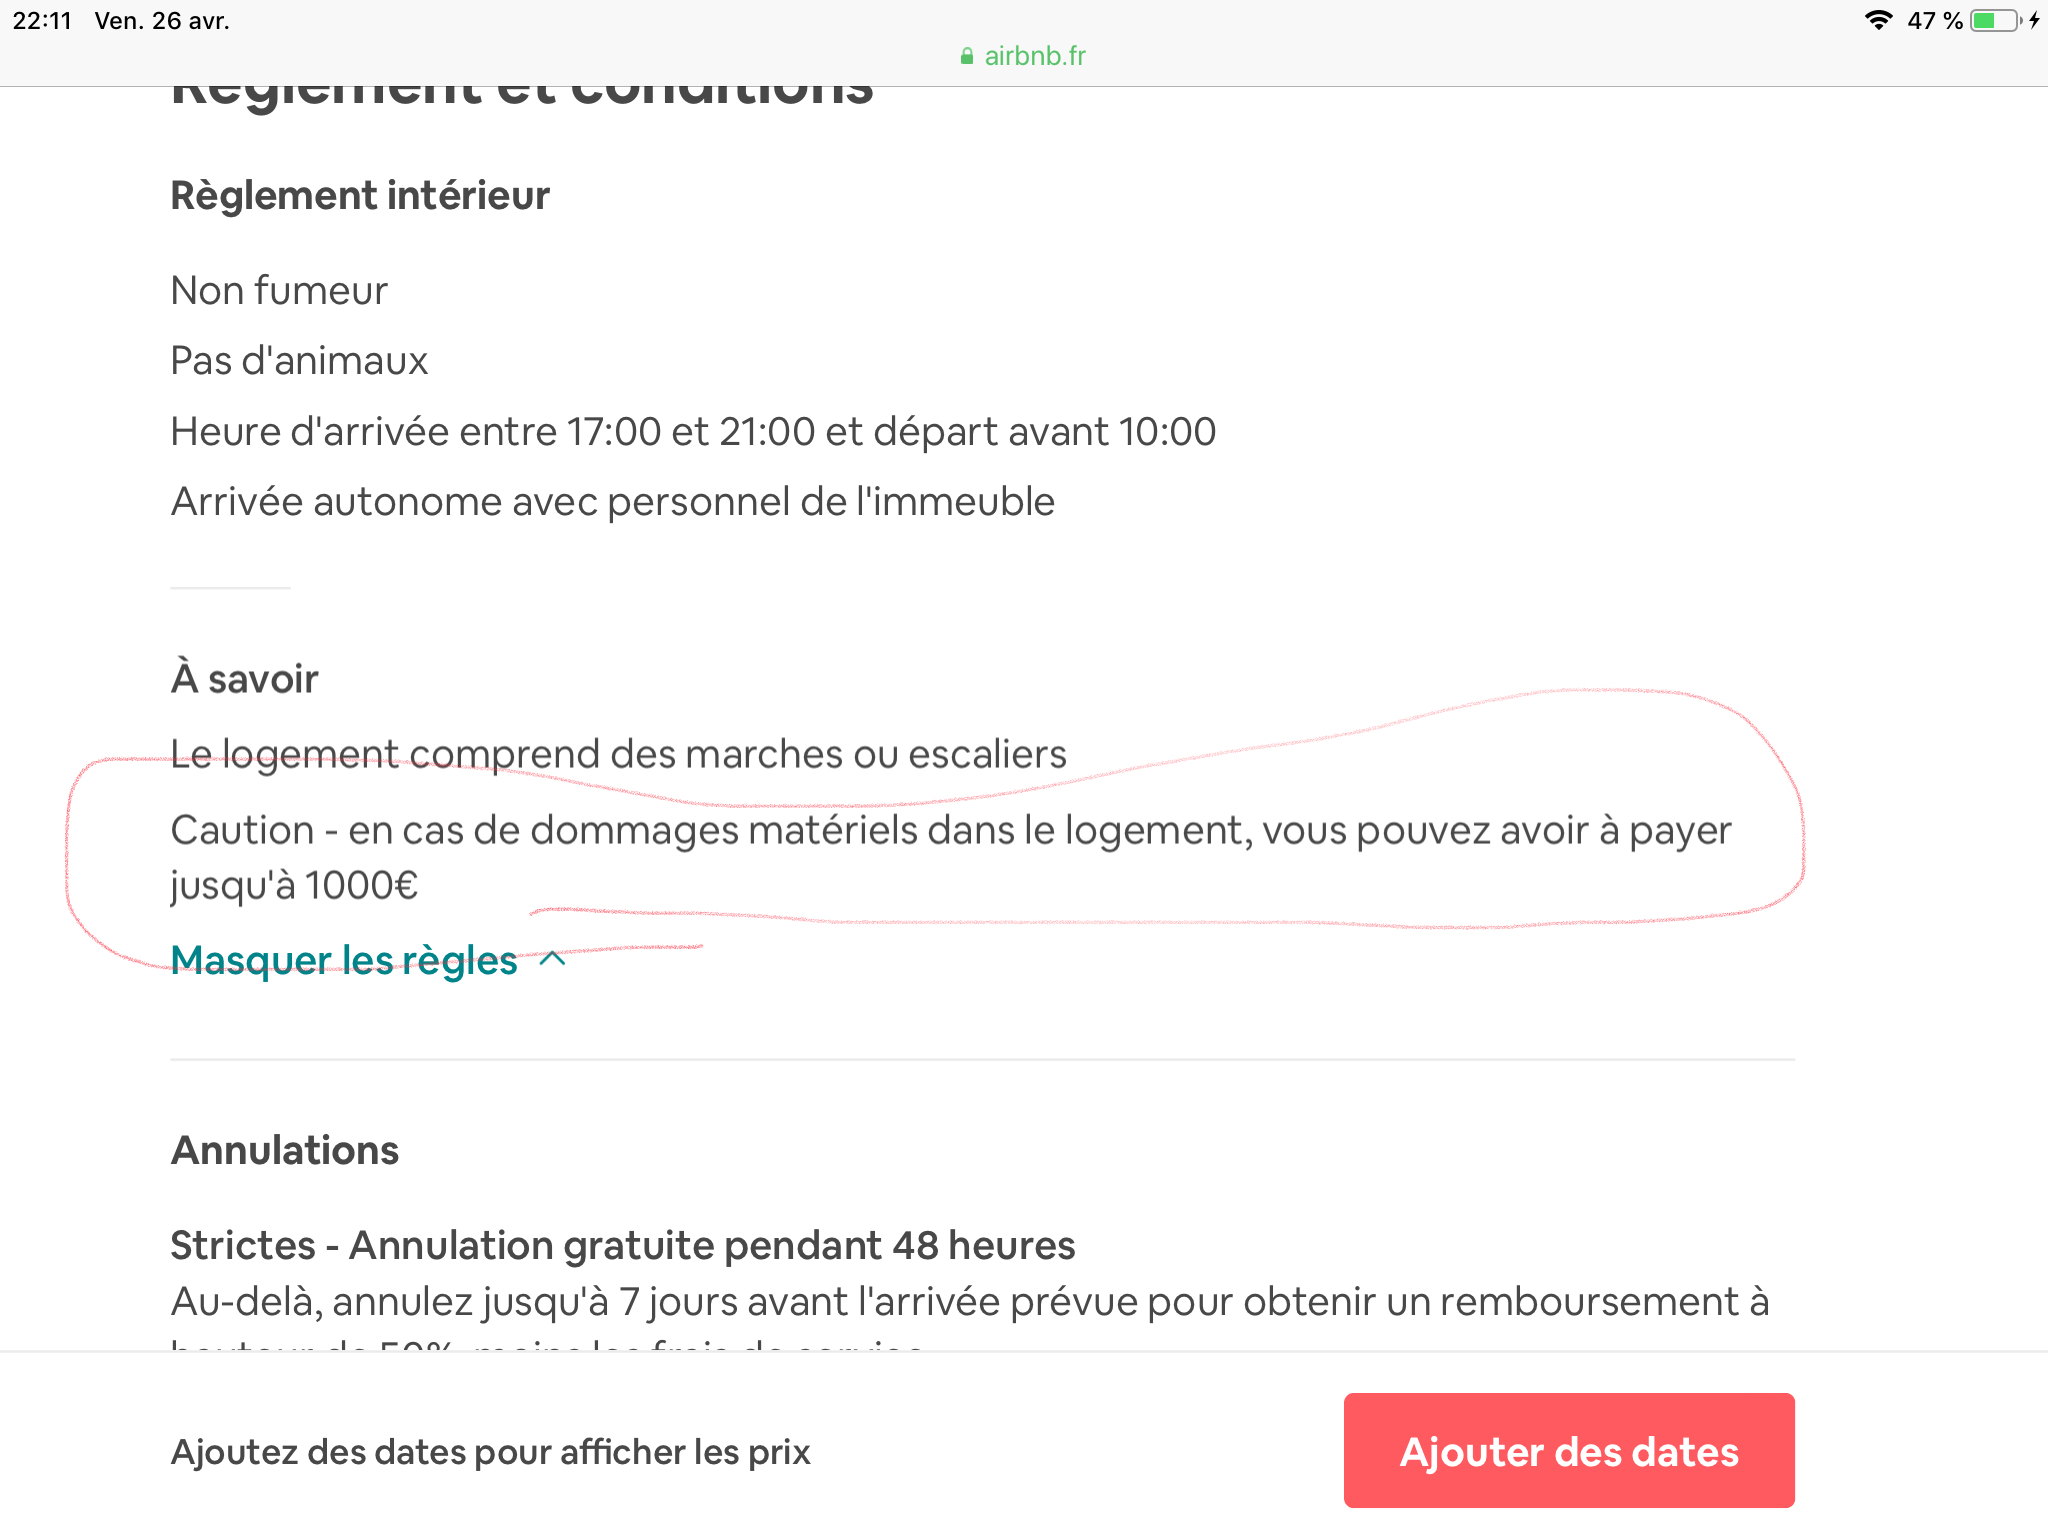2048x1536 pixels.
Task: Click the "À savoir" heading
Action: (245, 679)
